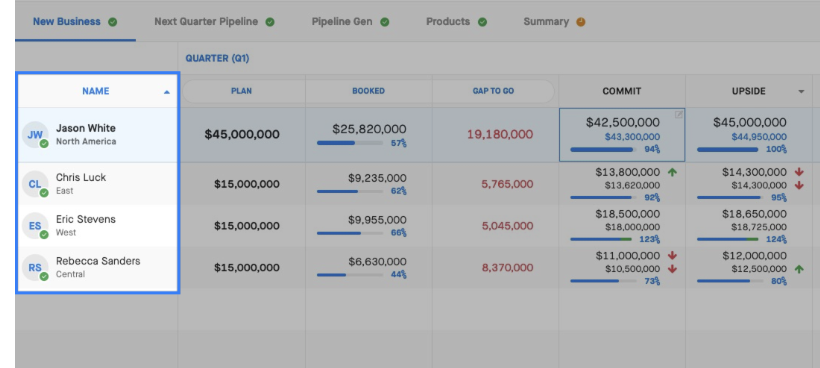
Task: Click the ES avatar for Eric Stevens
Action: [35, 226]
